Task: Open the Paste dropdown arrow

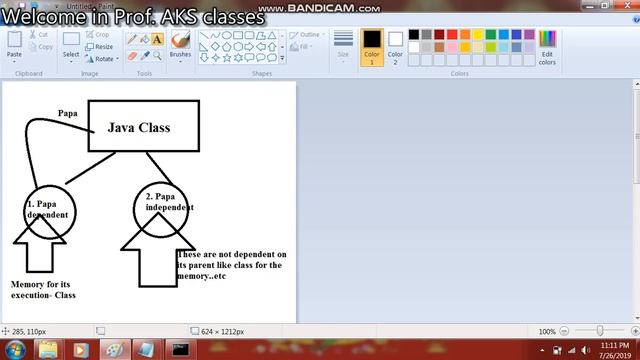Action: pyautogui.click(x=14, y=62)
